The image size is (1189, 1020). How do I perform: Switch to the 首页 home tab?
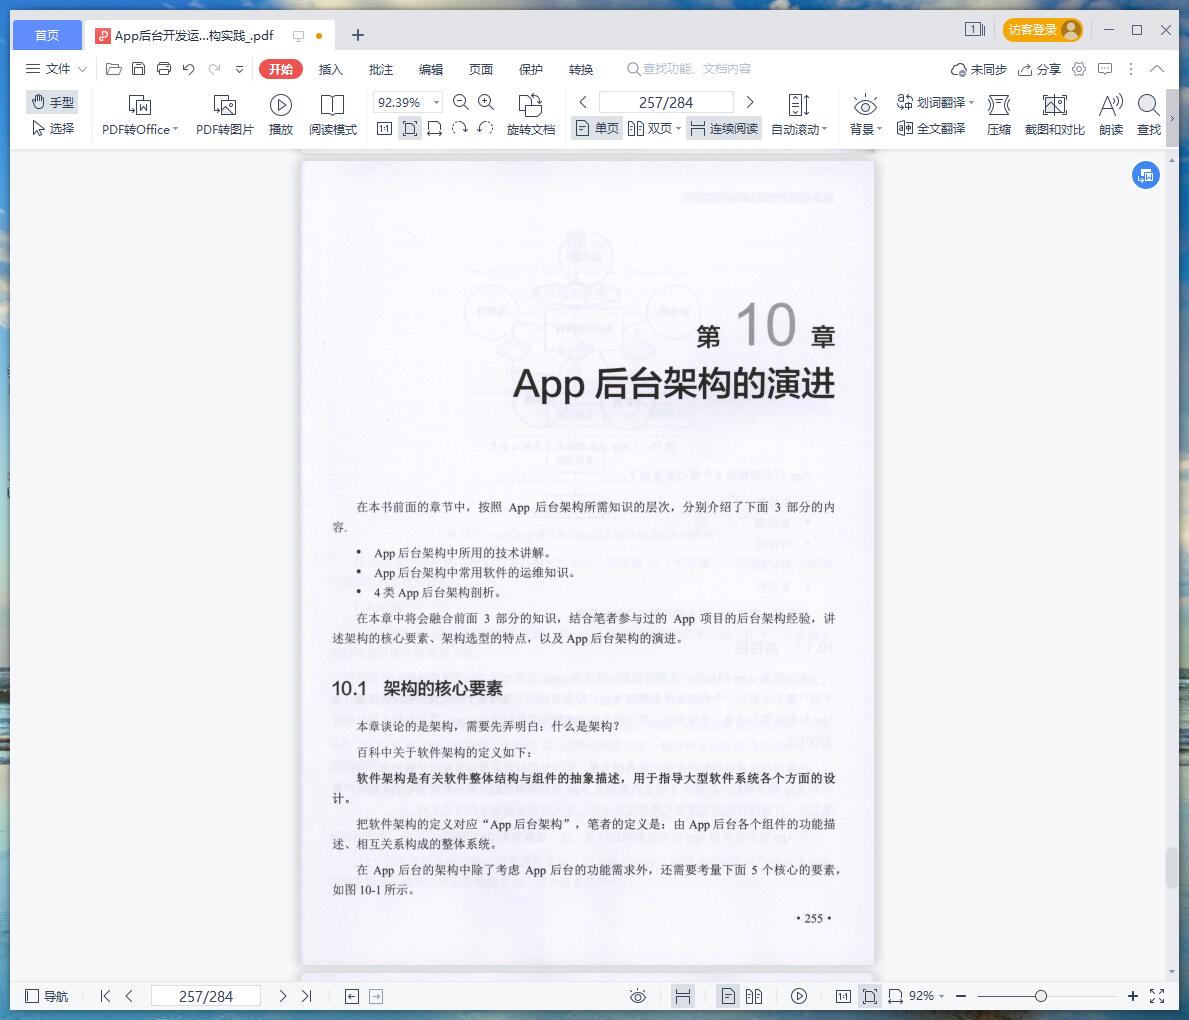point(47,35)
